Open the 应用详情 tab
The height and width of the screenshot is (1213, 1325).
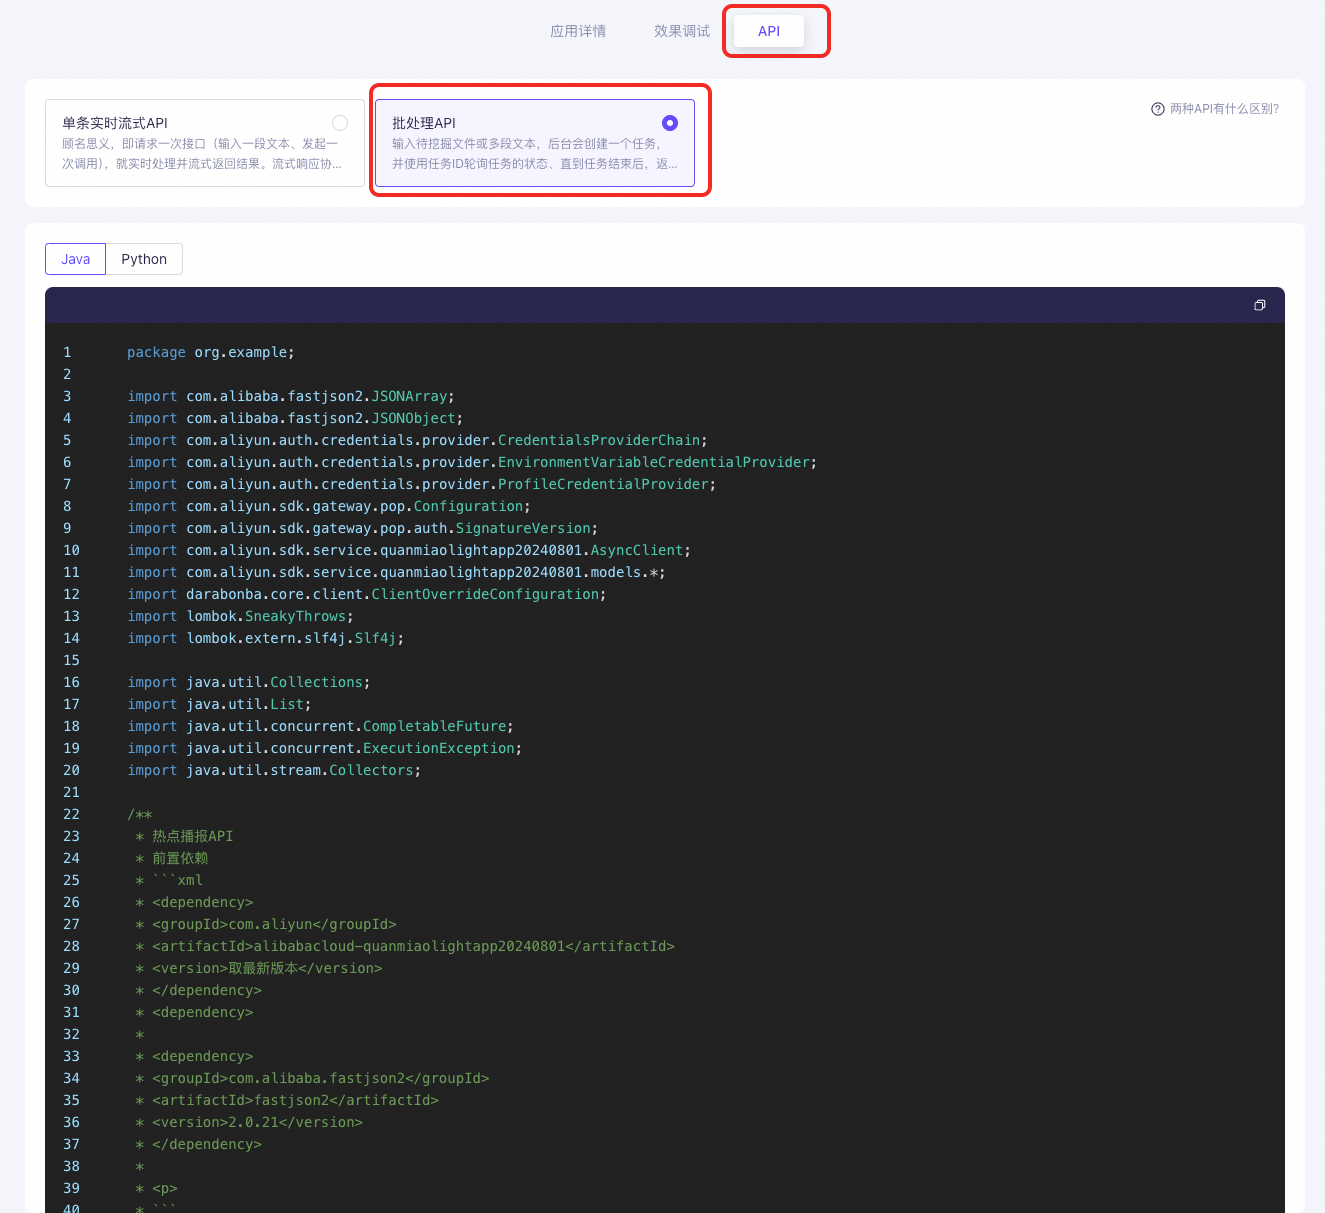[578, 31]
